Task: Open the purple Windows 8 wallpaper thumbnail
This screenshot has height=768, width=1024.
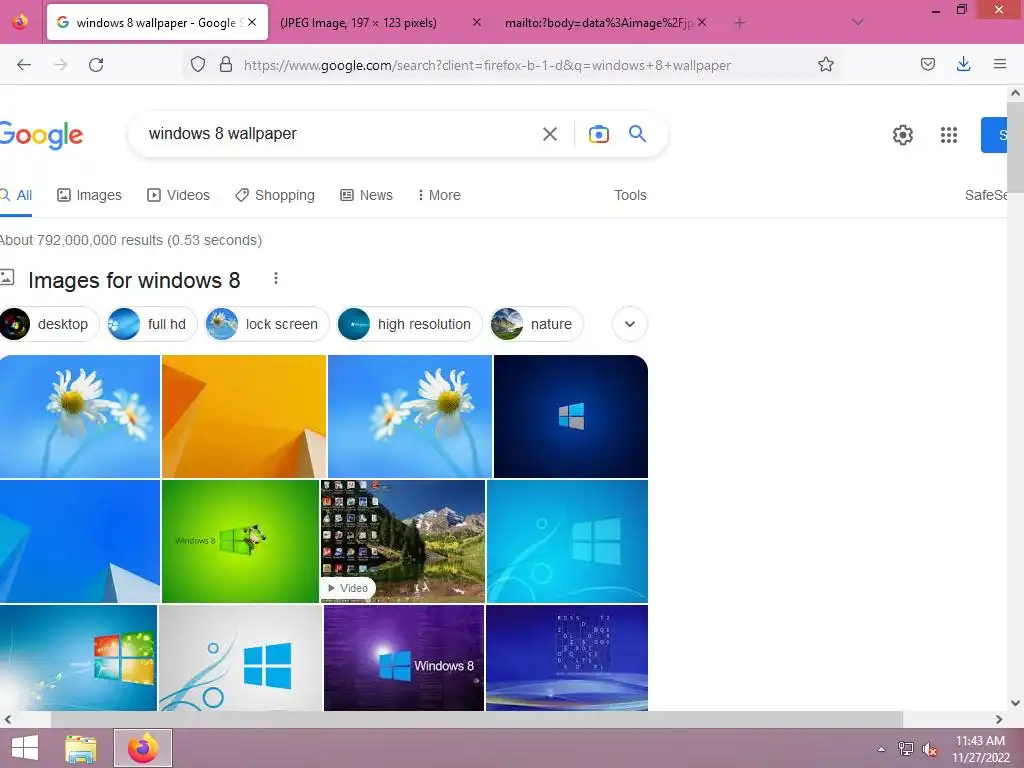Action: coord(404,658)
